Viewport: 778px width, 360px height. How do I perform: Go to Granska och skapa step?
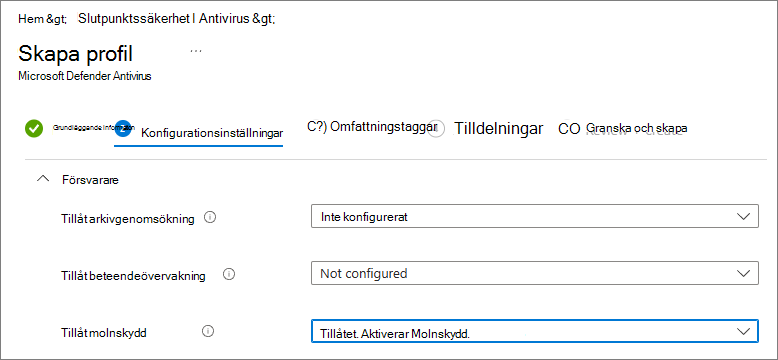point(636,128)
